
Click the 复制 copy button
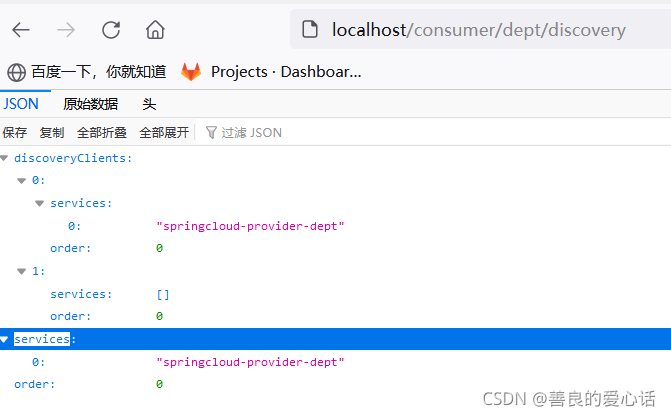click(52, 133)
